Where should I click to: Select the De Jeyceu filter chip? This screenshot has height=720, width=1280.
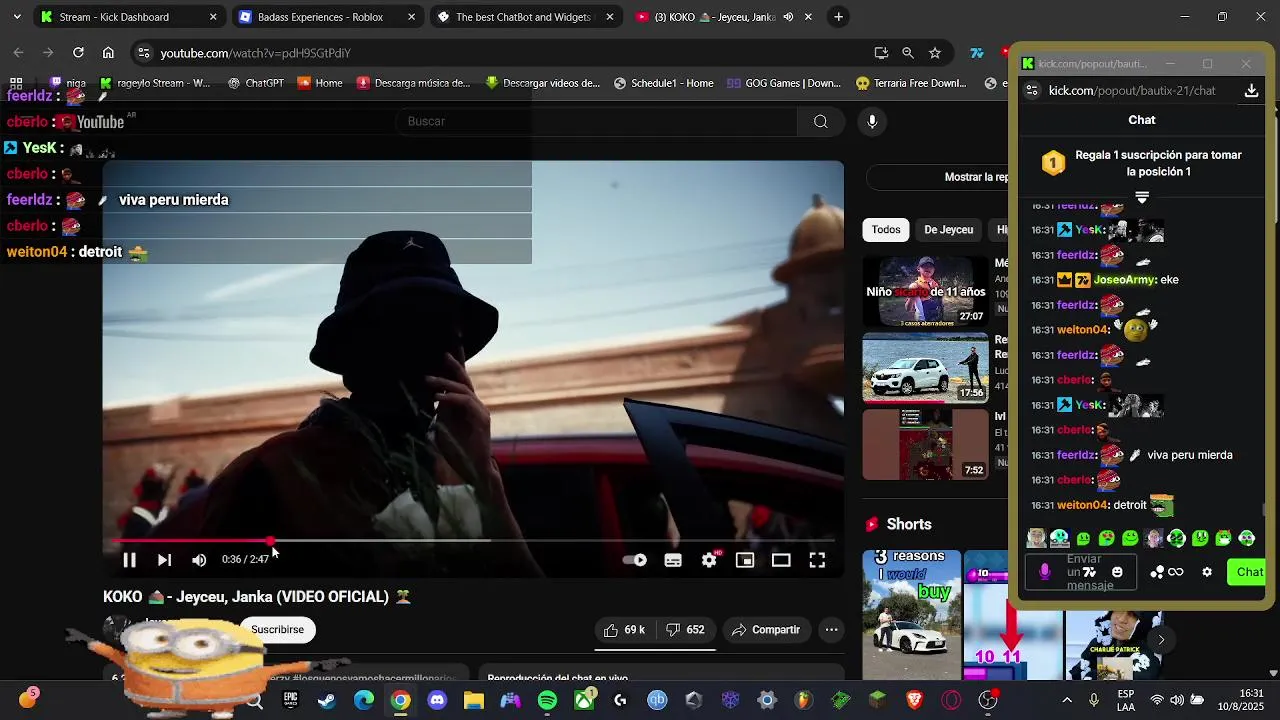[x=948, y=230]
